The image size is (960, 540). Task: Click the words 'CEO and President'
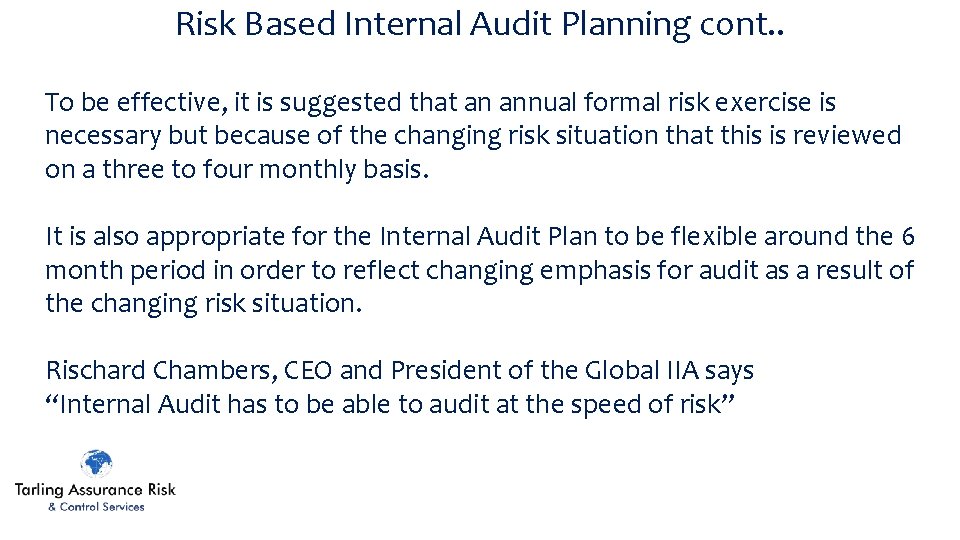click(386, 371)
